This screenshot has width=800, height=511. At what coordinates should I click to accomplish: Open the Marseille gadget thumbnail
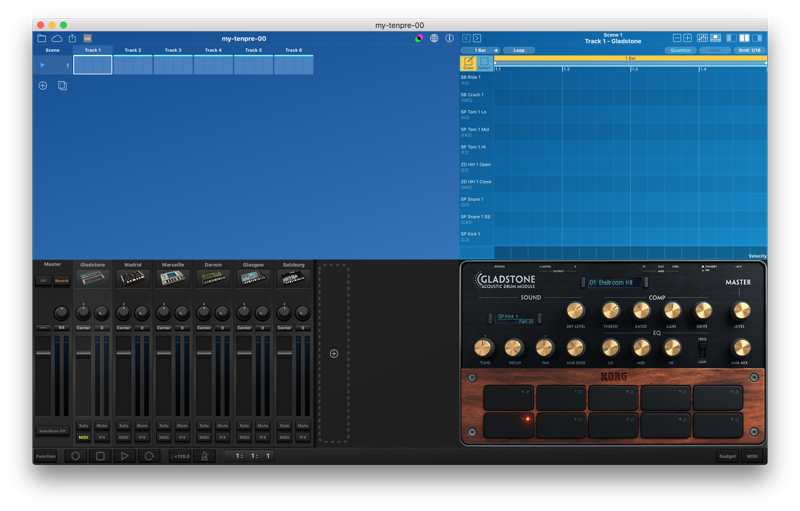click(x=173, y=278)
